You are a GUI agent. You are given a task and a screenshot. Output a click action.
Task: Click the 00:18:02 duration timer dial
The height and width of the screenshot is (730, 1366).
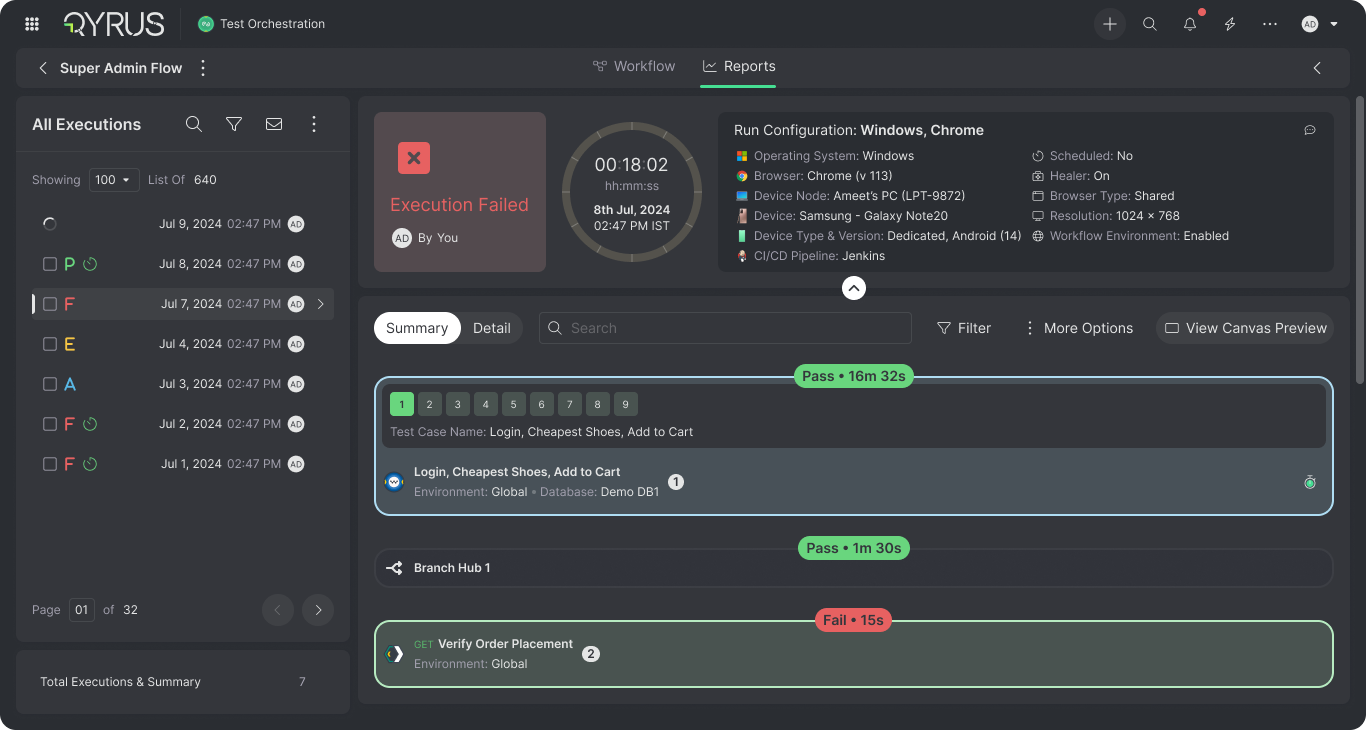(x=631, y=192)
